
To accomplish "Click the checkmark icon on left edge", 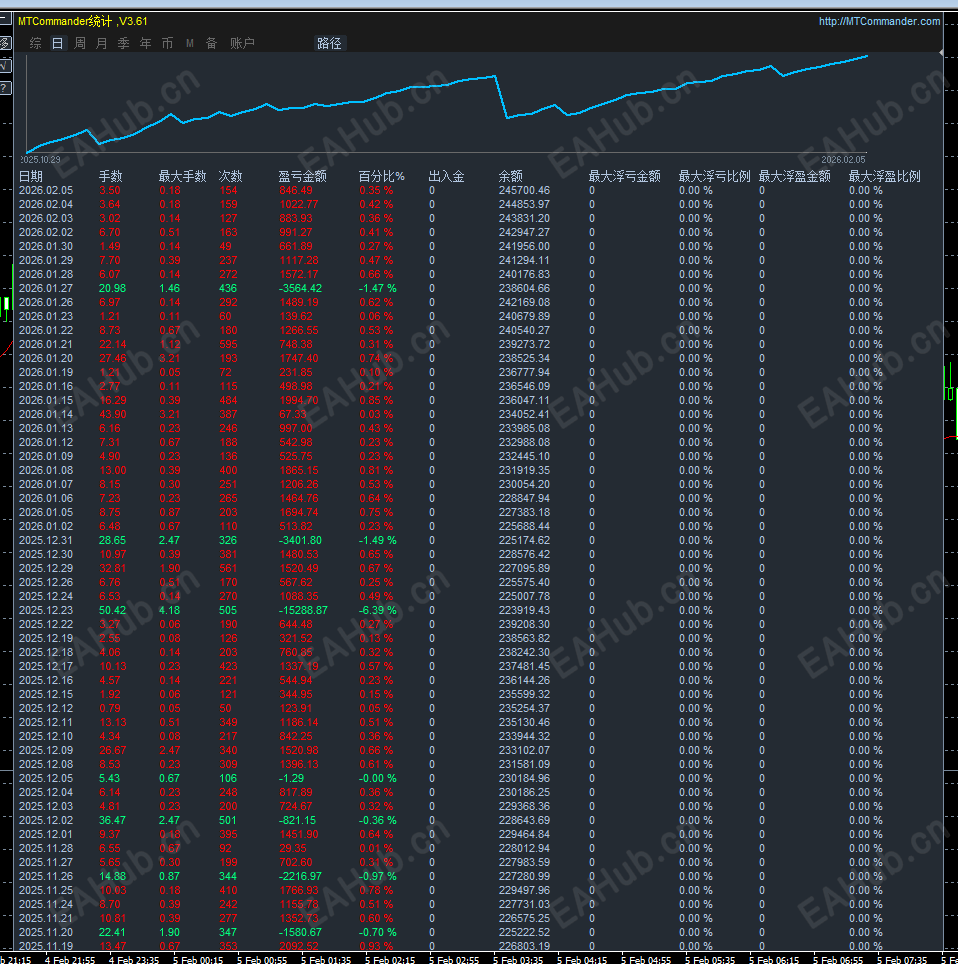I will (5, 66).
